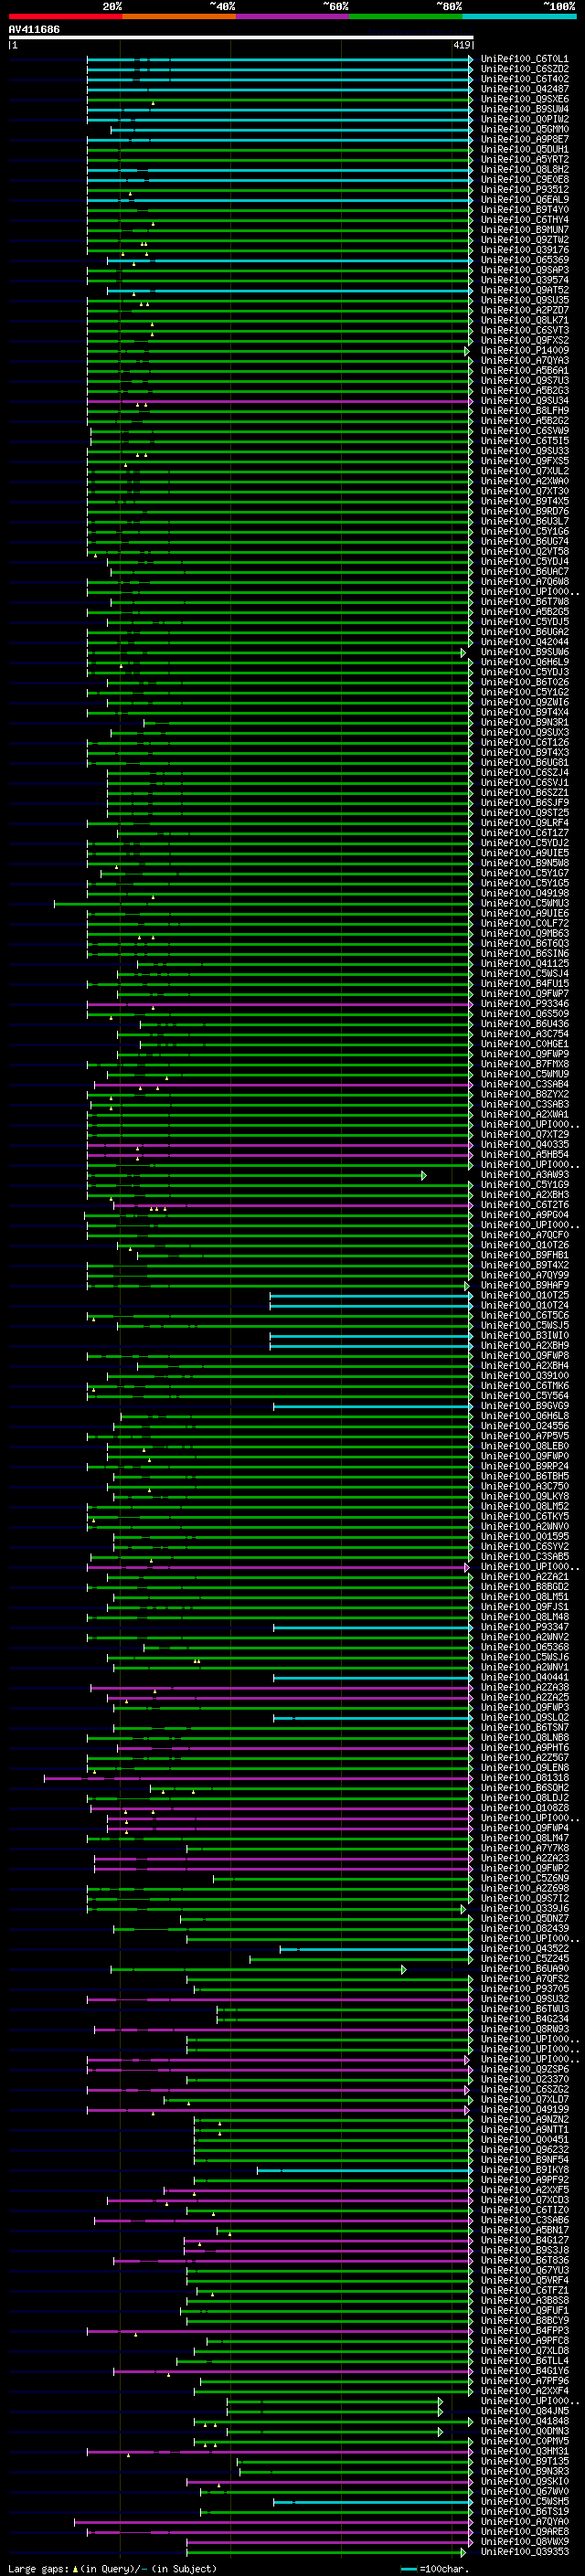The image size is (585, 2576).
Task: Open hit UniRef100_C6SZD2
Action: click(x=524, y=70)
